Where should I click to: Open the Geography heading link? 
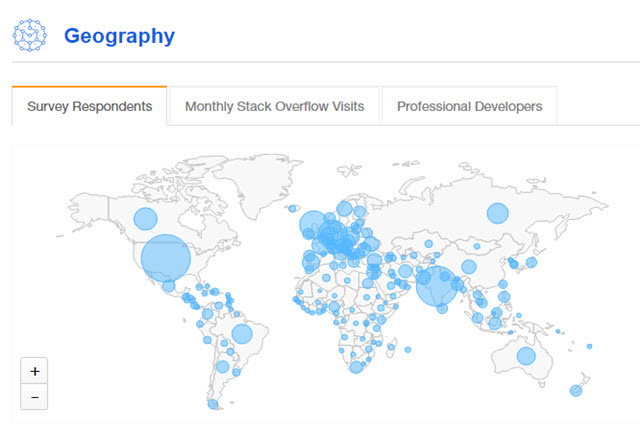click(x=119, y=36)
